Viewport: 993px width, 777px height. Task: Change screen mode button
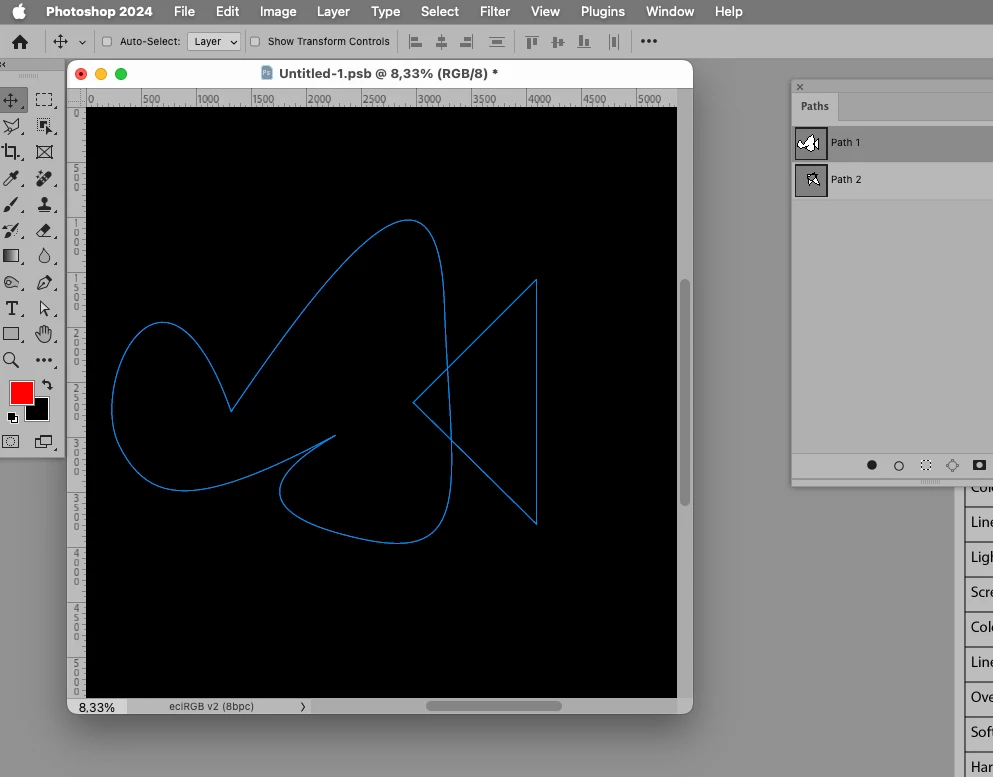coord(44,441)
